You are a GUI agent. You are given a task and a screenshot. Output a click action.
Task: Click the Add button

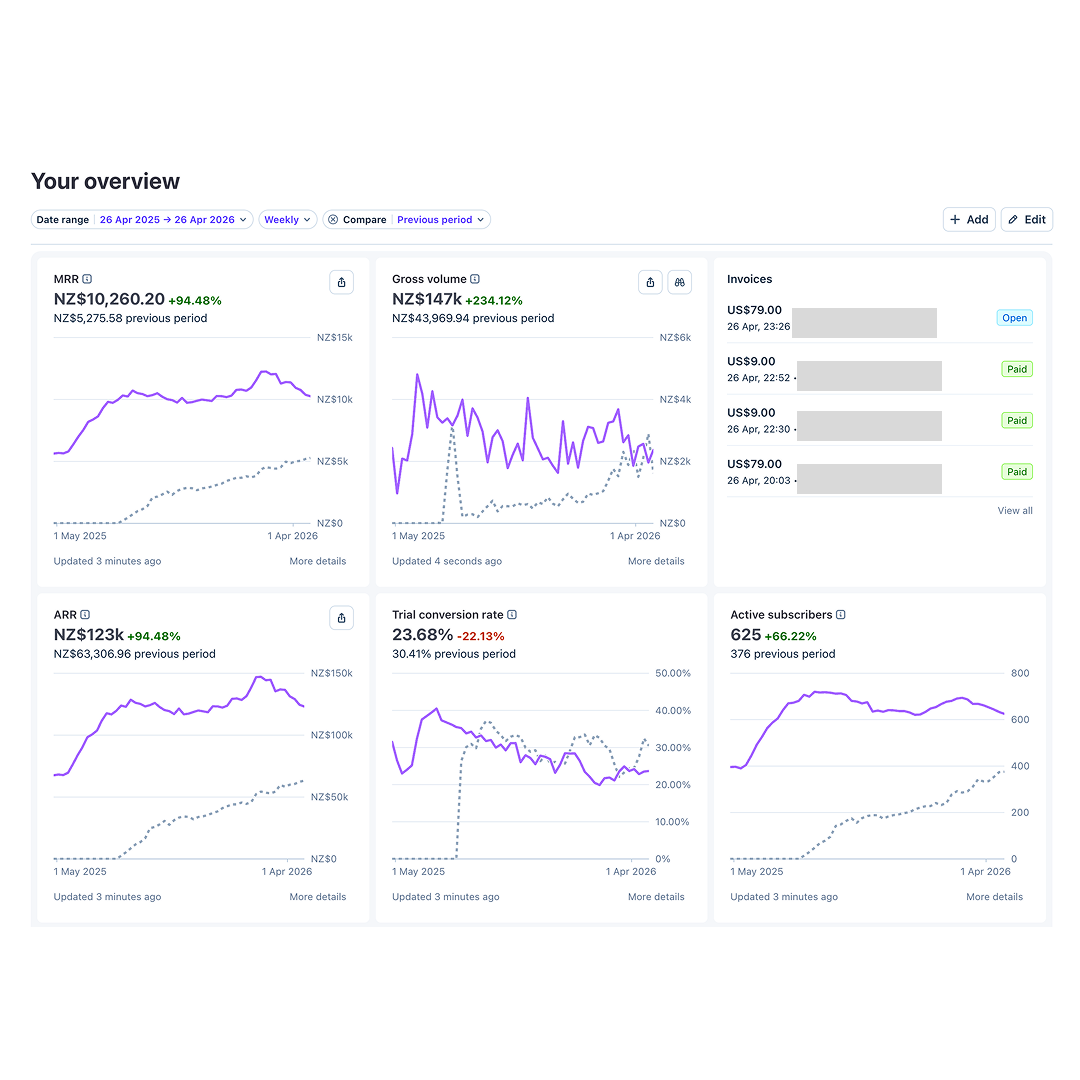[969, 220]
